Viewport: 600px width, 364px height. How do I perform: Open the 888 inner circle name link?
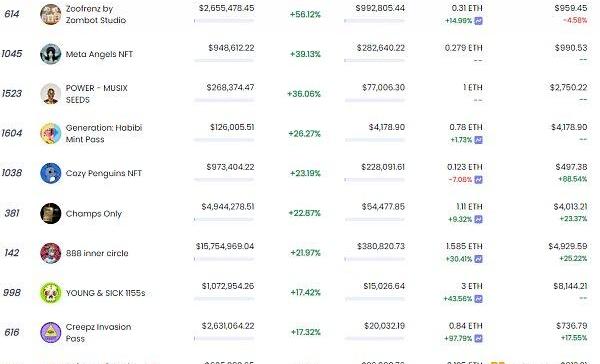97,253
